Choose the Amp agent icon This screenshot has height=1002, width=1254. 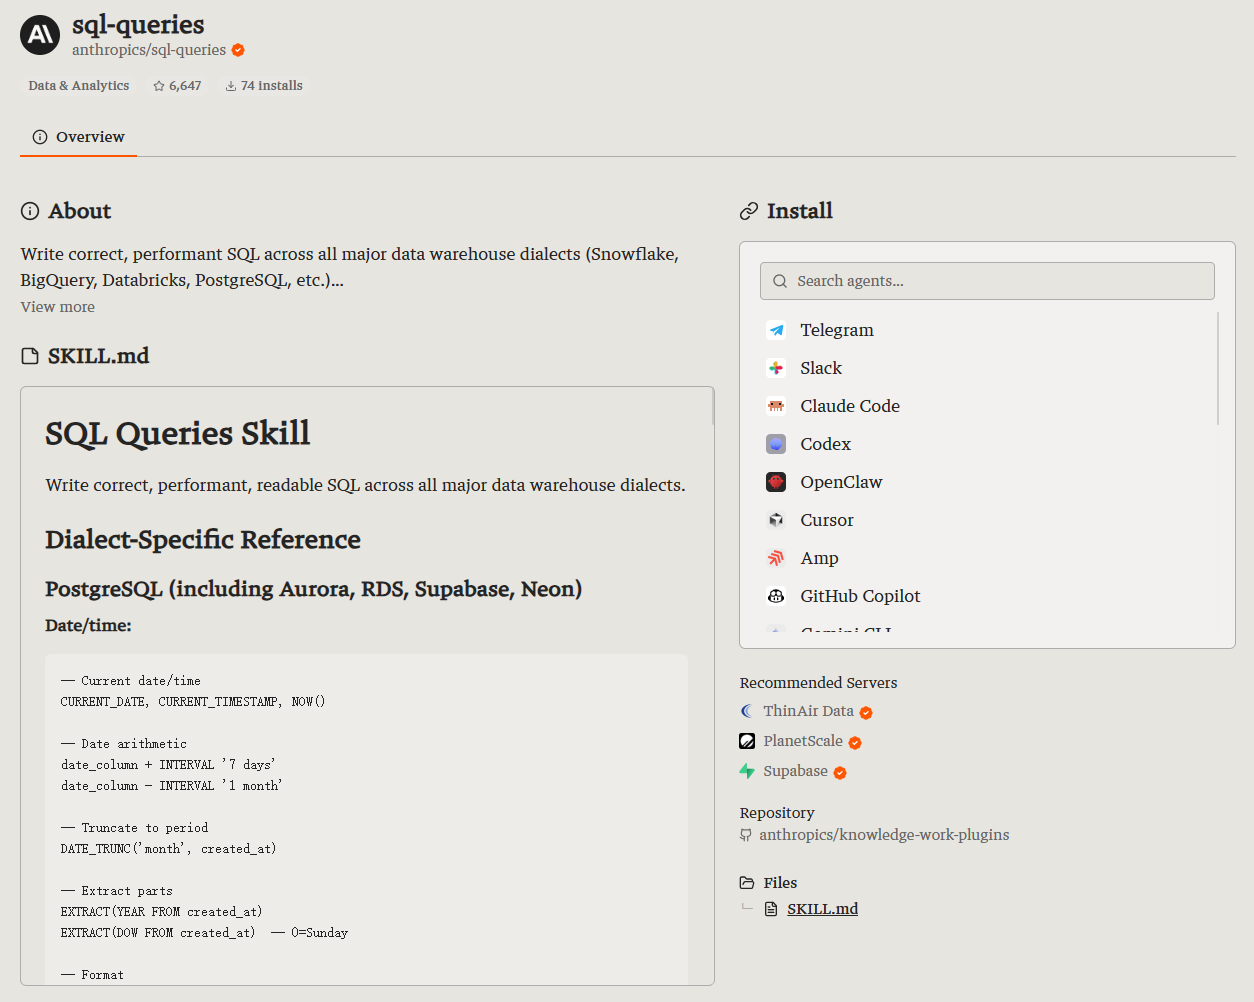point(776,558)
